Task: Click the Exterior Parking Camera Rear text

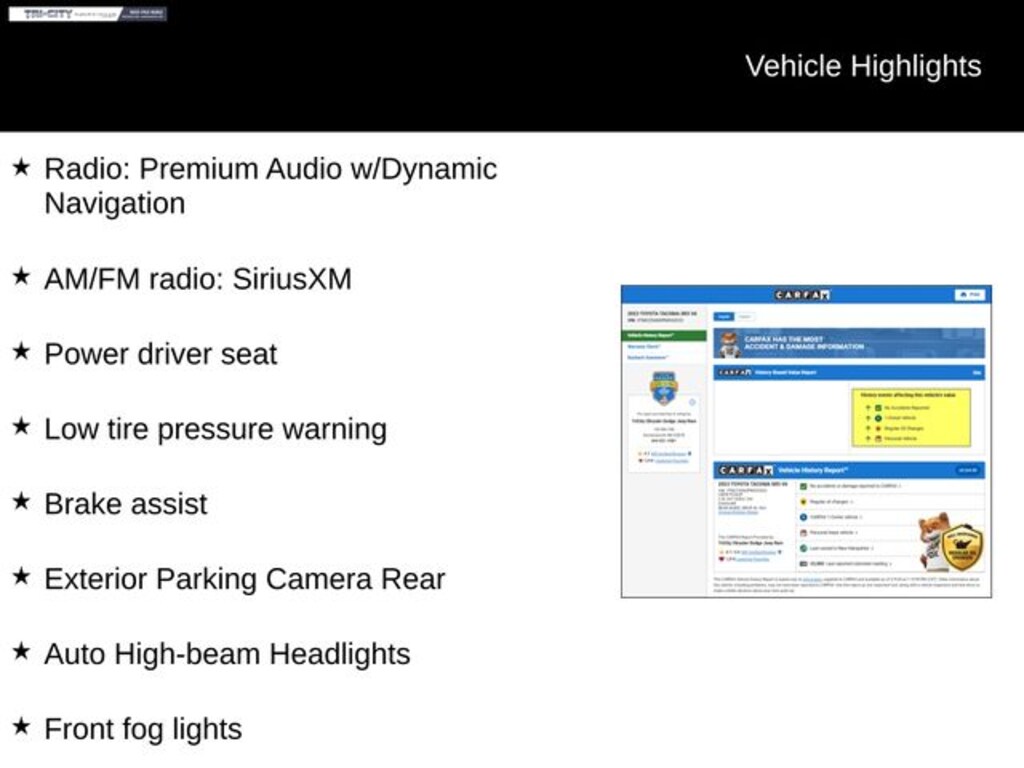Action: coord(244,579)
